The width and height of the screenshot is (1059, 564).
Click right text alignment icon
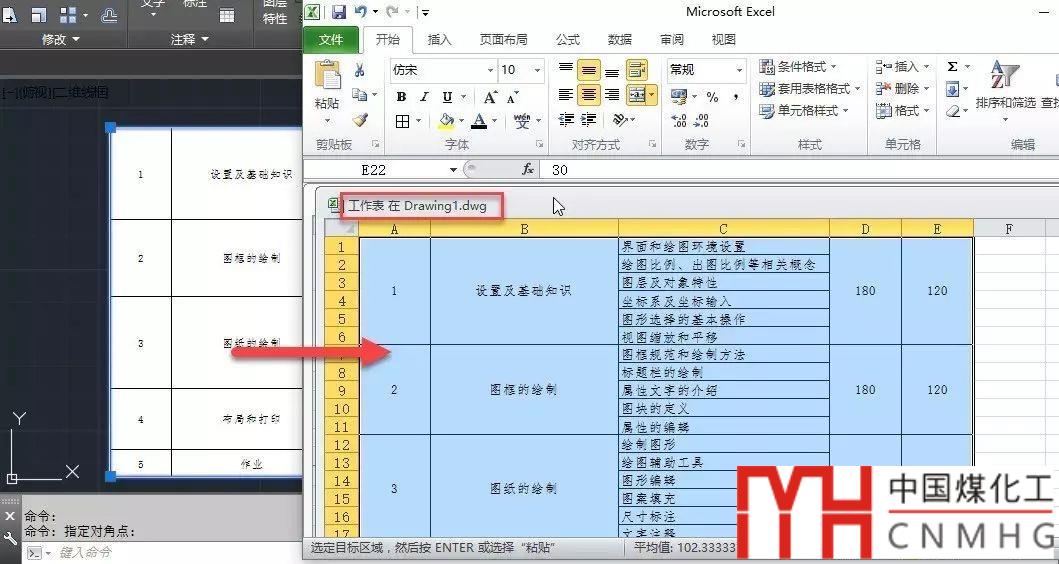(x=612, y=95)
